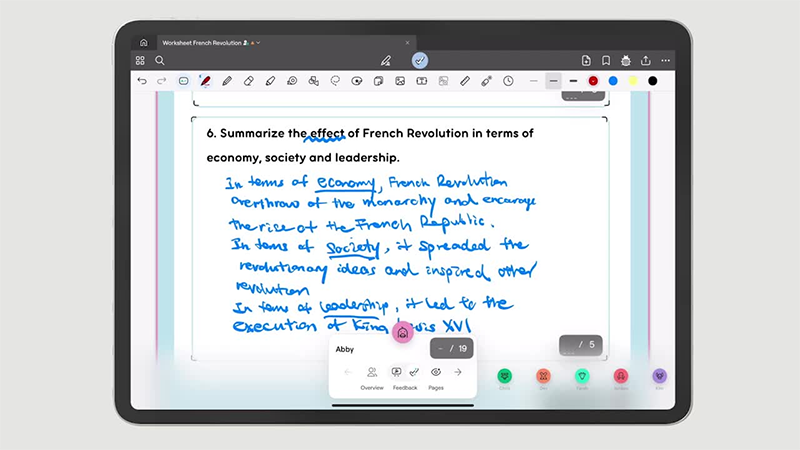Switch to Worksheet French Revolution tab
The width and height of the screenshot is (800, 450).
tap(286, 43)
